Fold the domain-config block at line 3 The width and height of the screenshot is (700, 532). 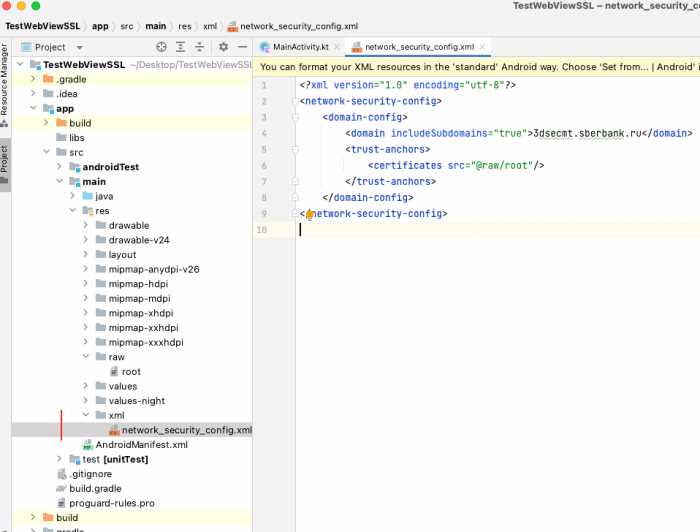coord(295,117)
